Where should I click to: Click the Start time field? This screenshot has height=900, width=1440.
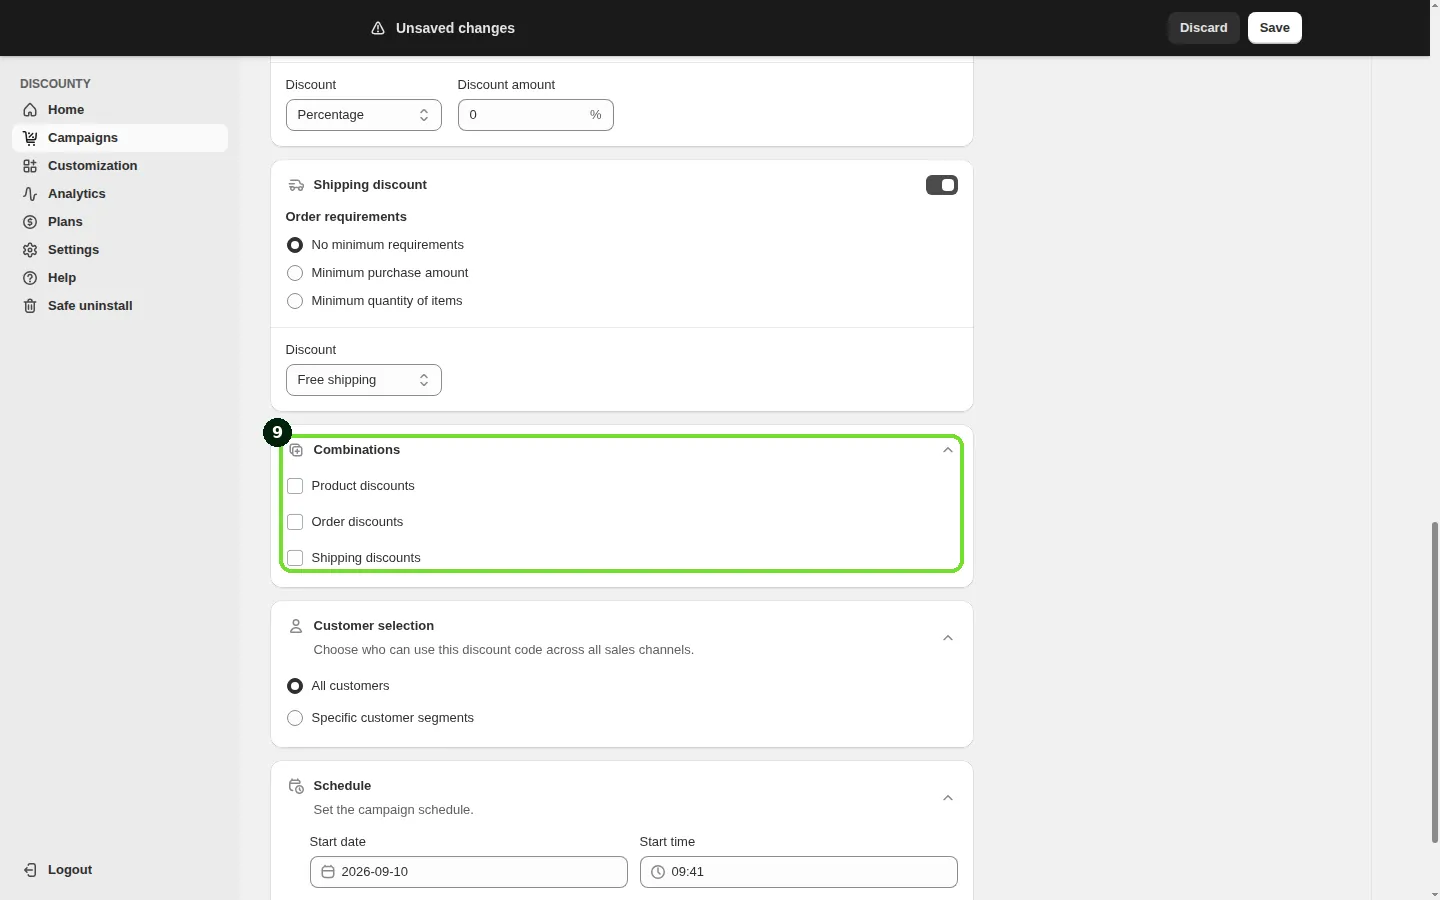[799, 872]
